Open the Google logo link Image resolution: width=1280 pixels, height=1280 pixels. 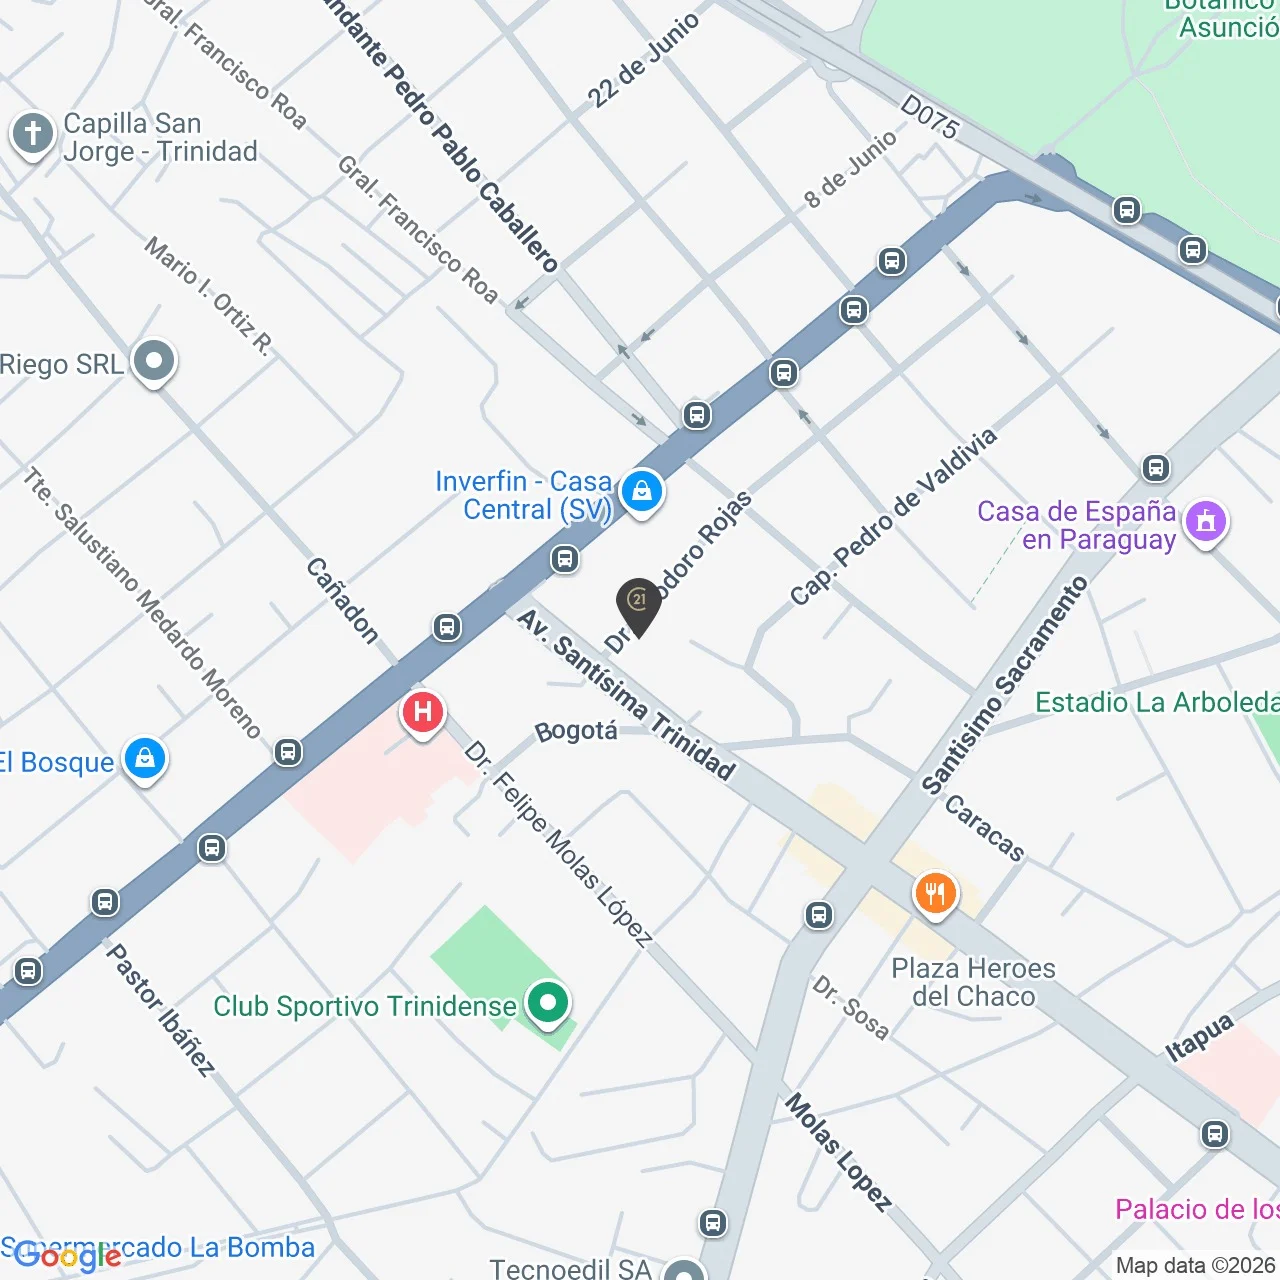coord(68,1256)
